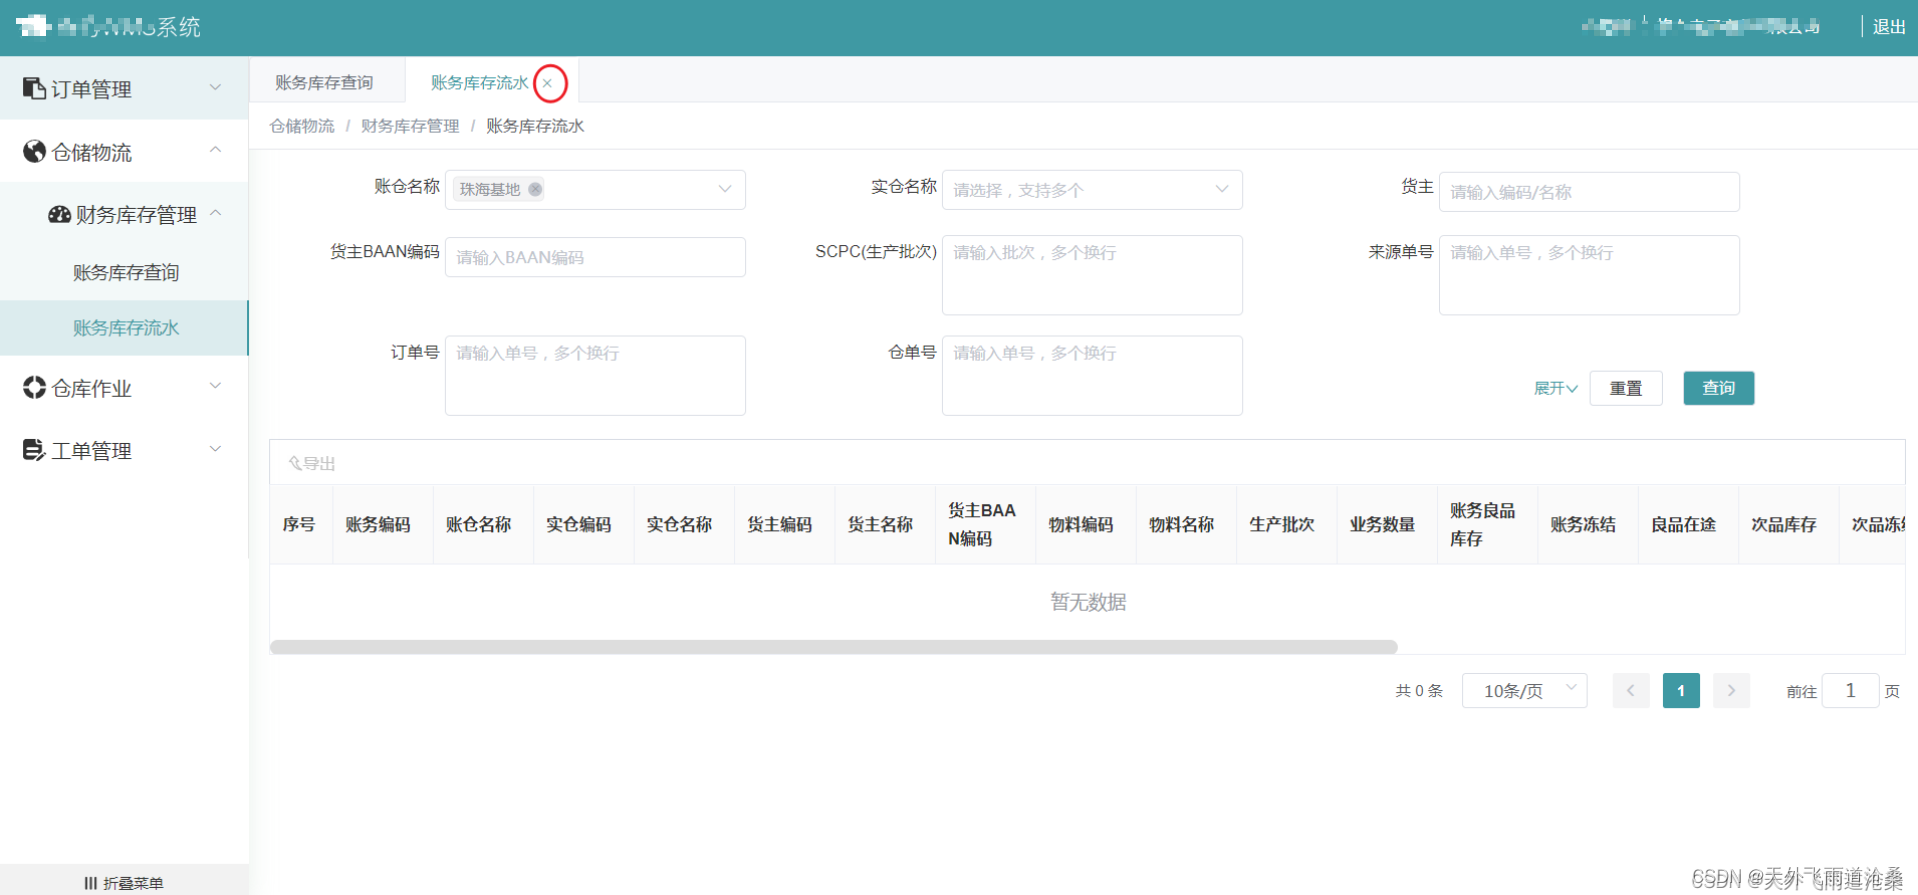Open the 工单管理 menu item
The width and height of the screenshot is (1918, 895).
[x=124, y=450]
